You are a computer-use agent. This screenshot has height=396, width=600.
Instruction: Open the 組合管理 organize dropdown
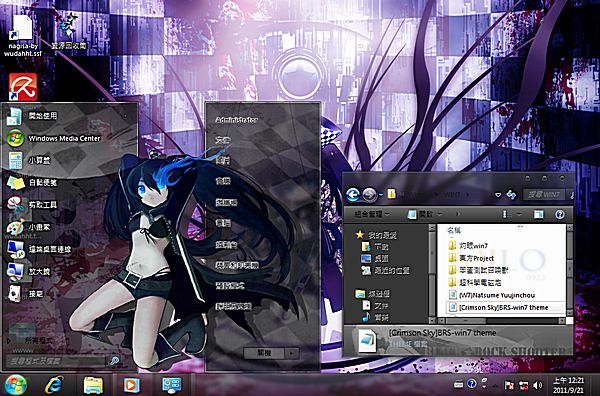coord(372,214)
